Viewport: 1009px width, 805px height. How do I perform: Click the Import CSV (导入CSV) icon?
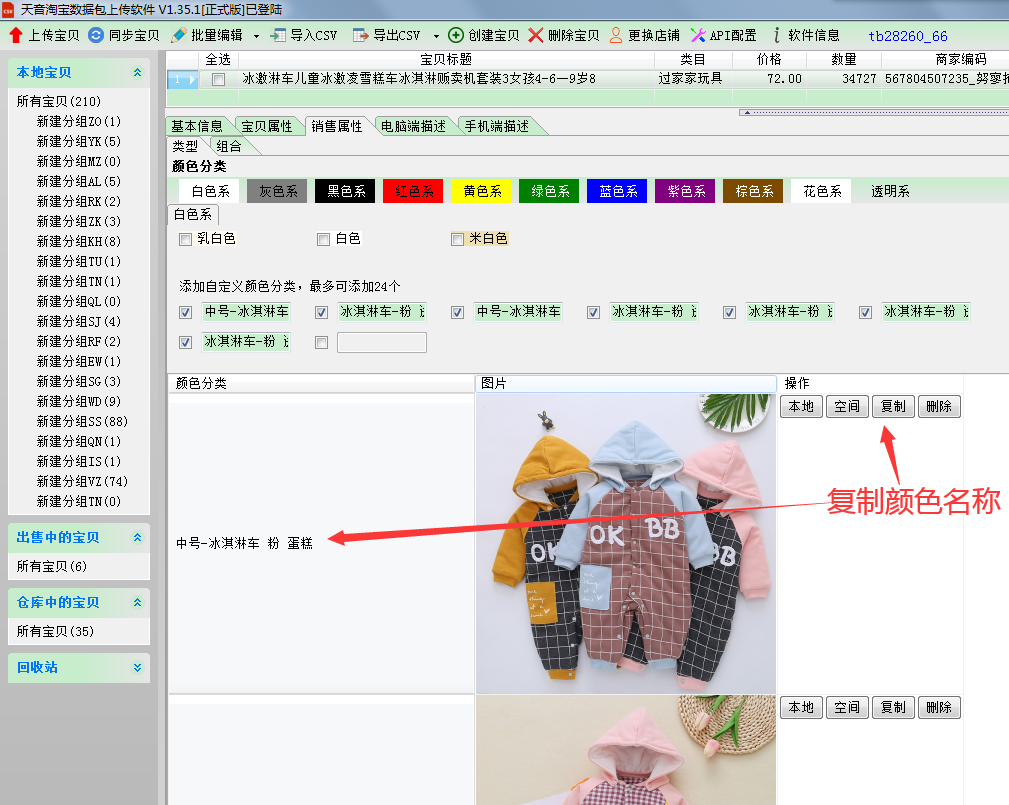click(278, 35)
